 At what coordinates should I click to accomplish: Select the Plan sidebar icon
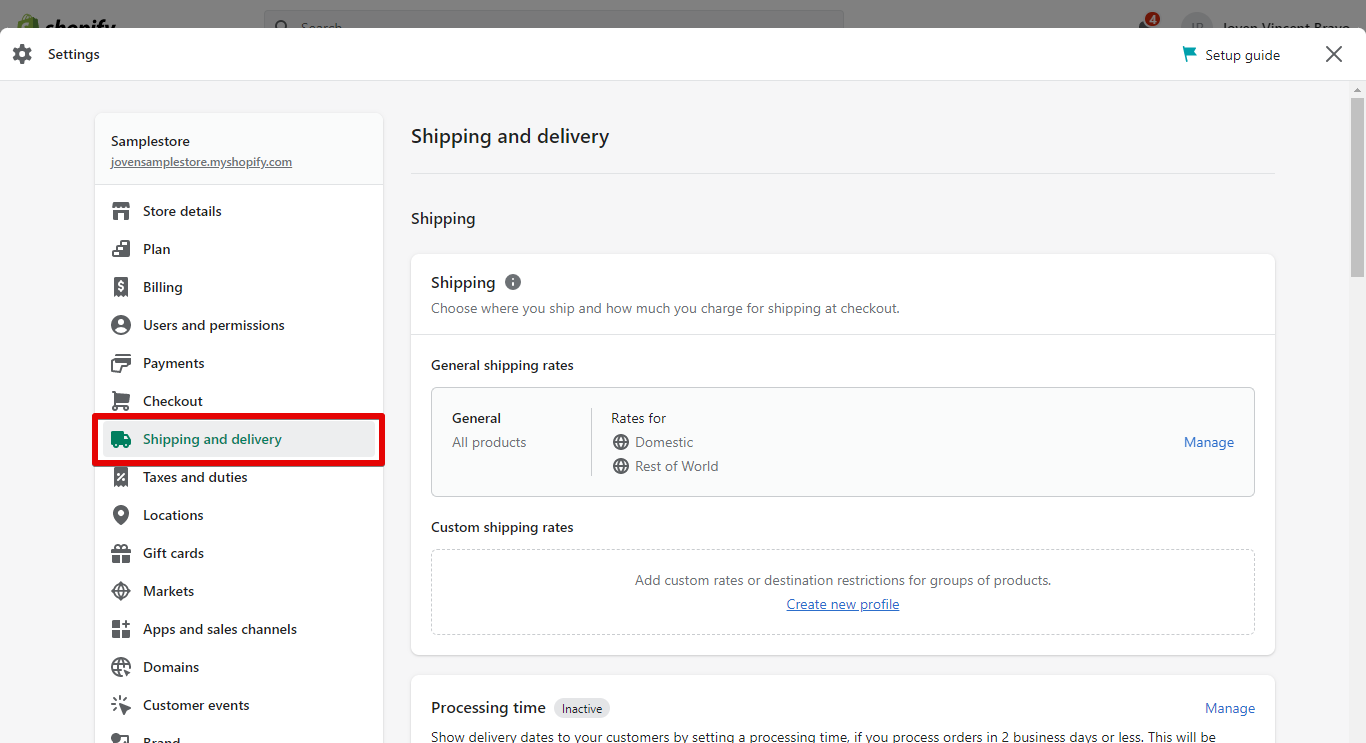120,249
